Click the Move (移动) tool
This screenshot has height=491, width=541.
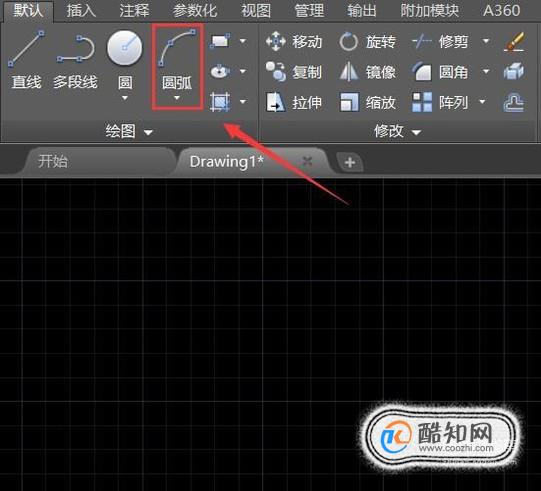pos(294,41)
